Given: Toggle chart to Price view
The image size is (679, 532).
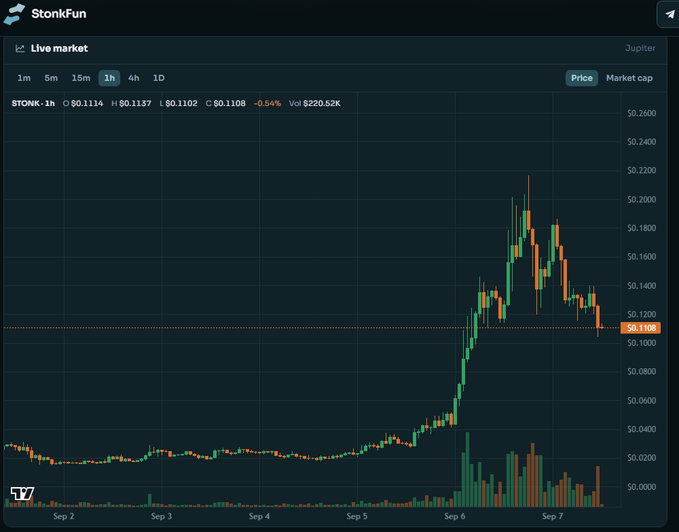Looking at the screenshot, I should [582, 78].
